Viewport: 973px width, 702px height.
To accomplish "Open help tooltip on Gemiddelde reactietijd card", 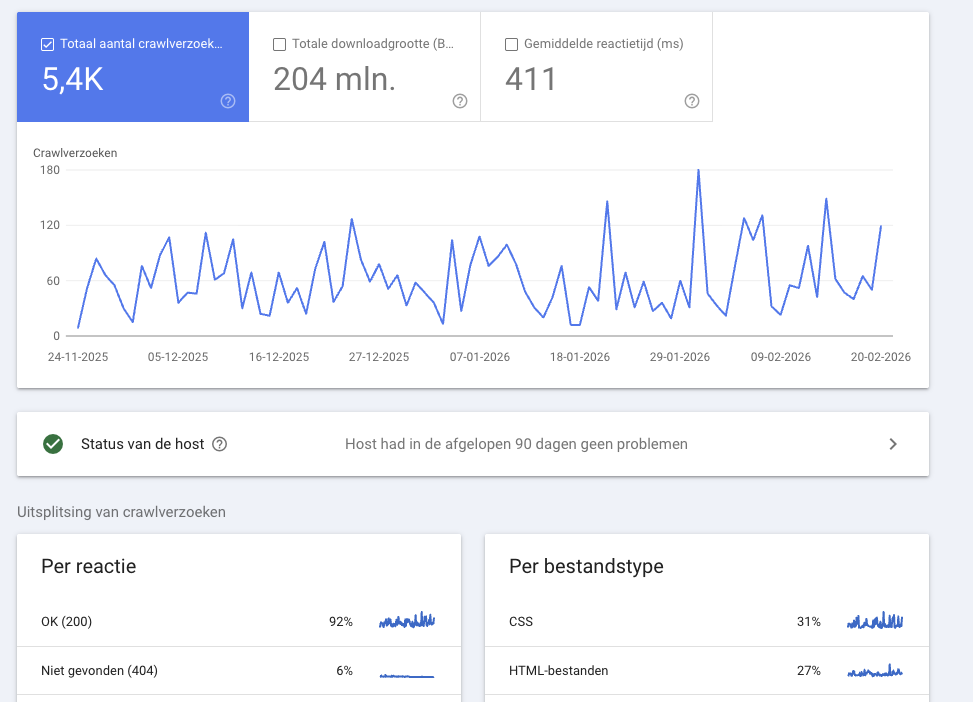I will 691,101.
